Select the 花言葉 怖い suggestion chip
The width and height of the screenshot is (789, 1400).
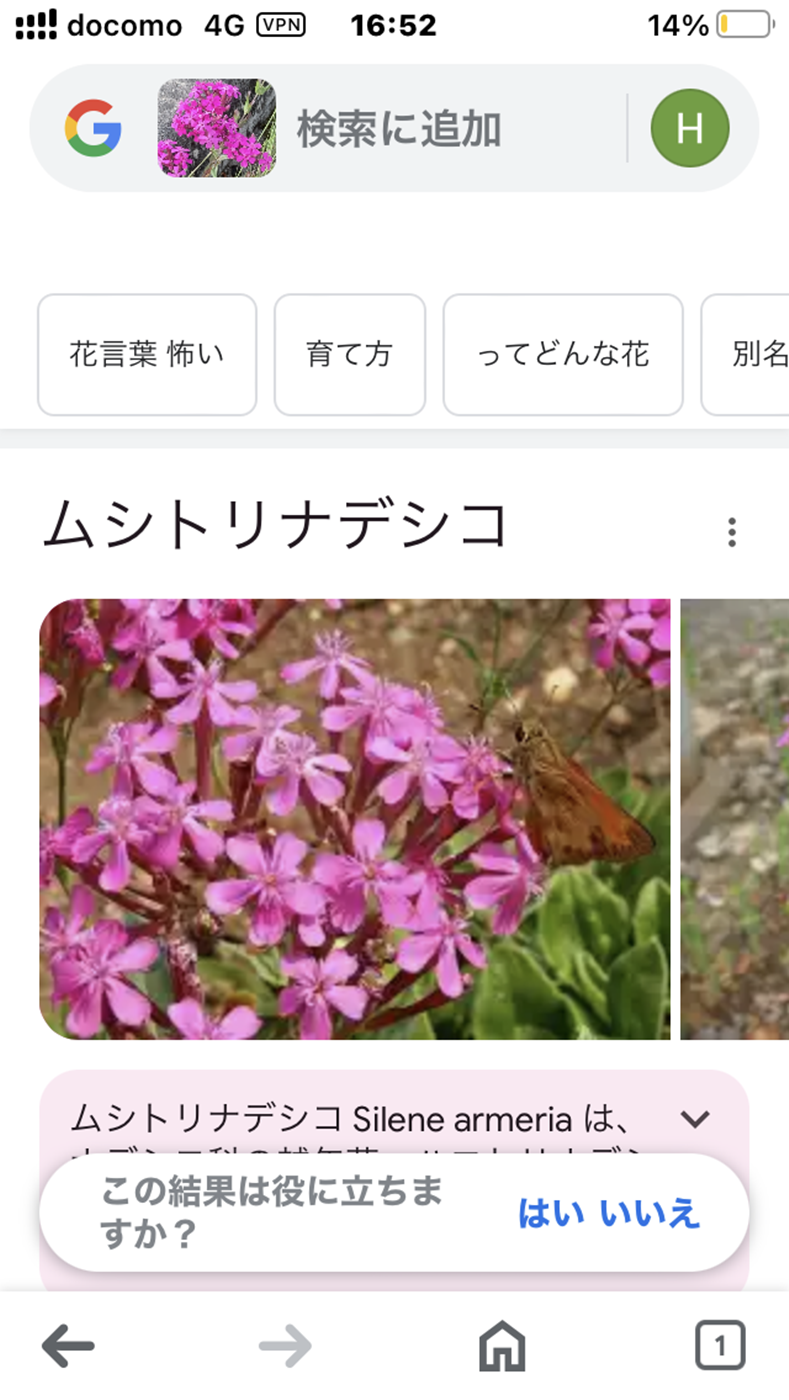click(x=147, y=354)
